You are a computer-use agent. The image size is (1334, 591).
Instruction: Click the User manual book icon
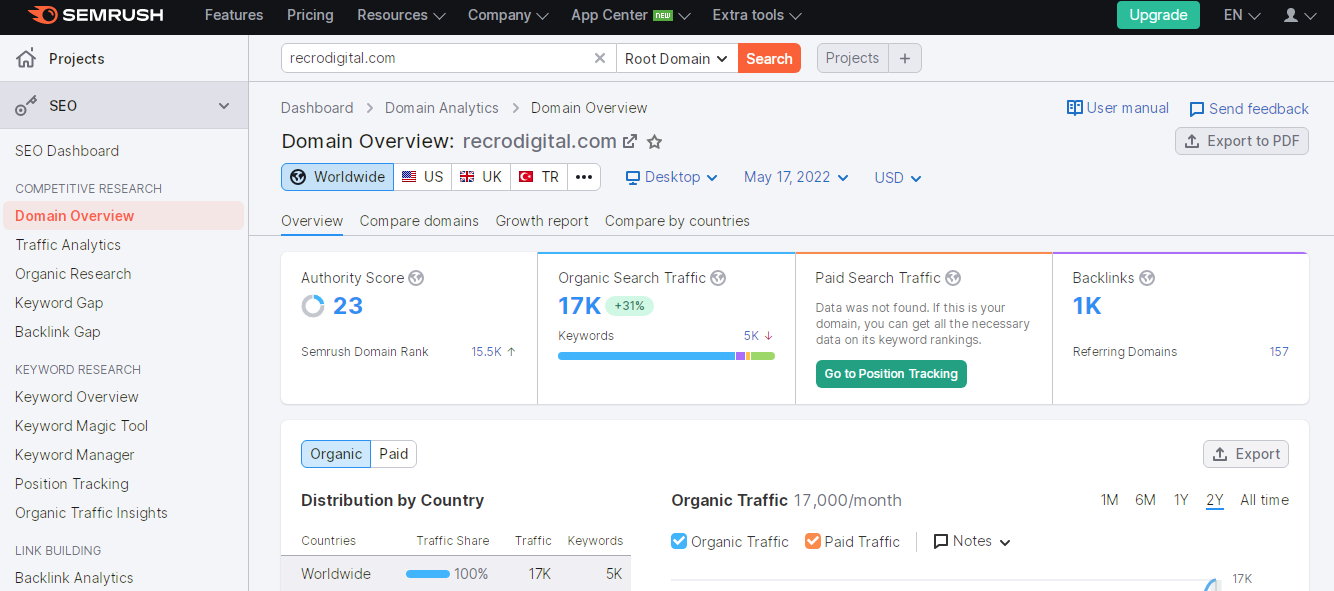(x=1075, y=108)
